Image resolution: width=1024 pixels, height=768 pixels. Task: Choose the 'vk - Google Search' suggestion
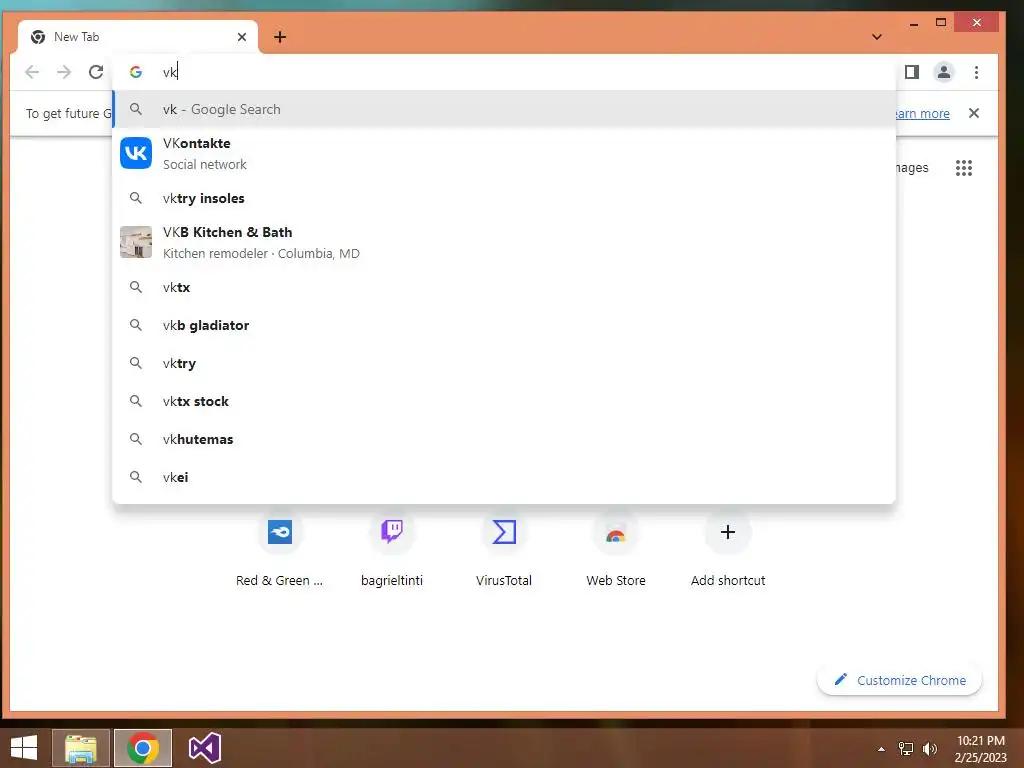(x=504, y=109)
